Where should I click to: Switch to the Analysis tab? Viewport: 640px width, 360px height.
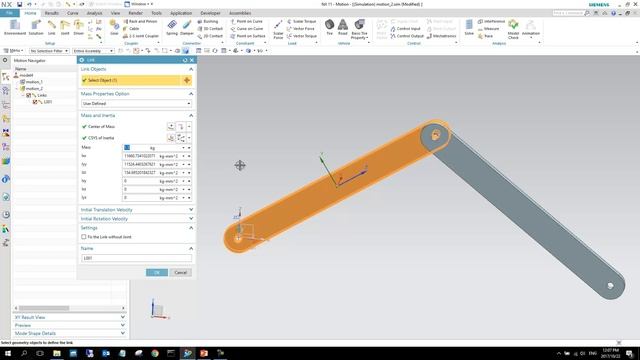pos(94,13)
